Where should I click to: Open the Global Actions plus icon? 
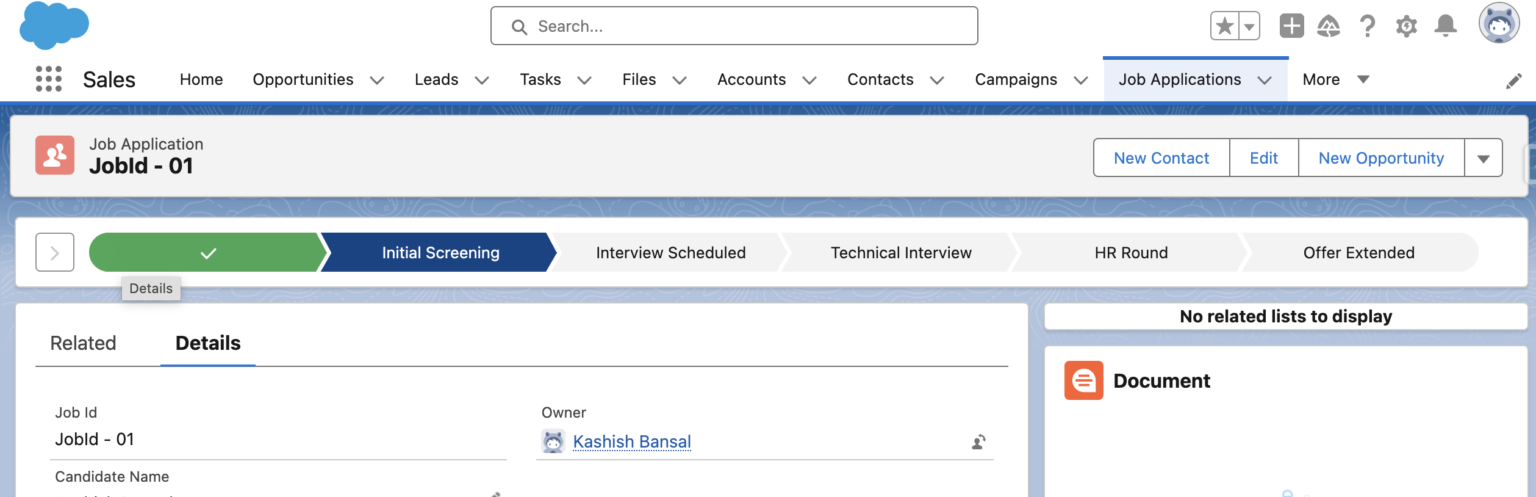pos(1291,26)
